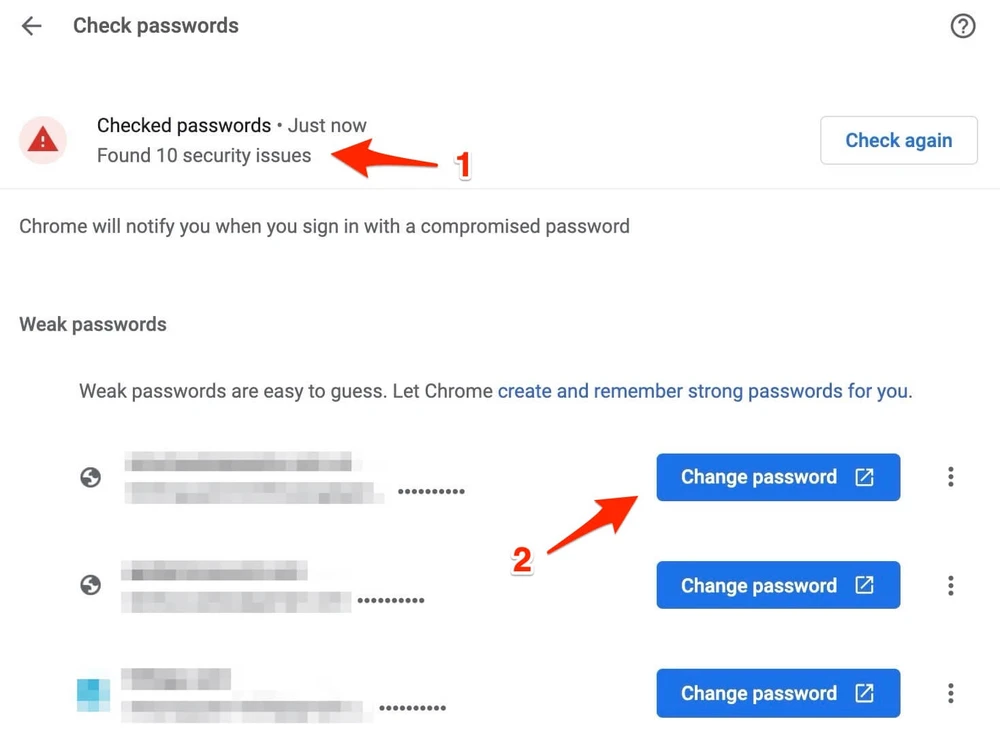Open the three-dot menu for the second weak password
Image resolution: width=1000 pixels, height=745 pixels.
(x=950, y=585)
